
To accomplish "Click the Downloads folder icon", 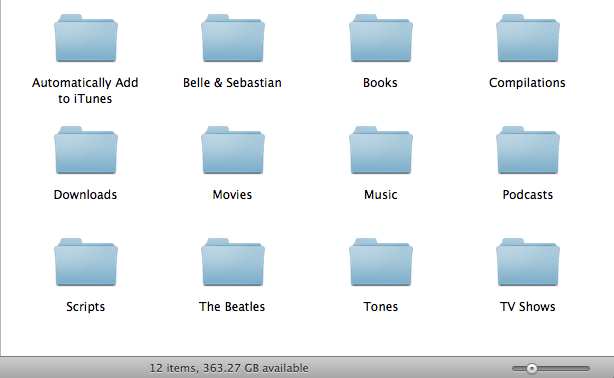I will (86, 150).
